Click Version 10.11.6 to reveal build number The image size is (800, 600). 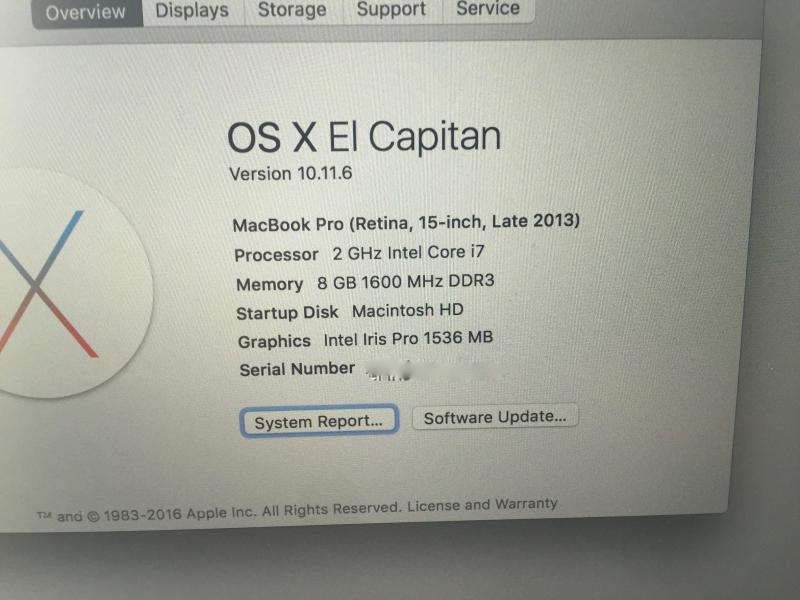291,173
